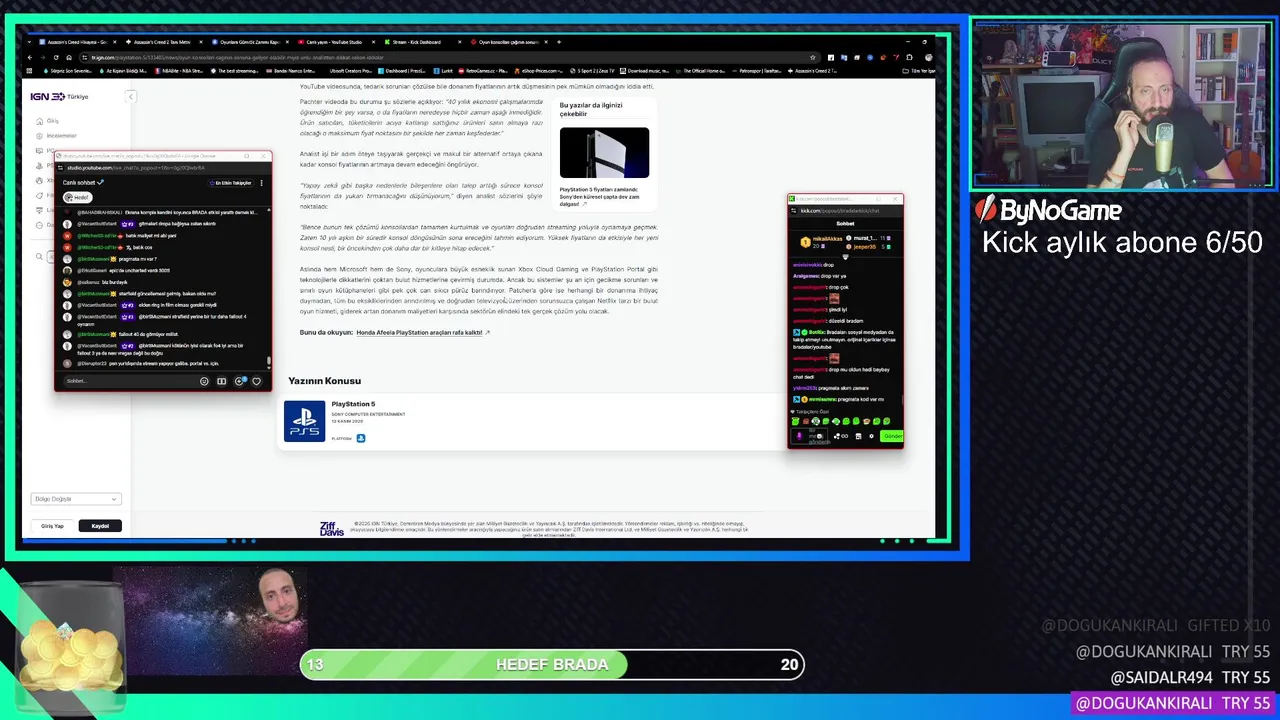Image resolution: width=1280 pixels, height=720 pixels.
Task: Open a new browser tab with plus
Action: click(x=559, y=42)
